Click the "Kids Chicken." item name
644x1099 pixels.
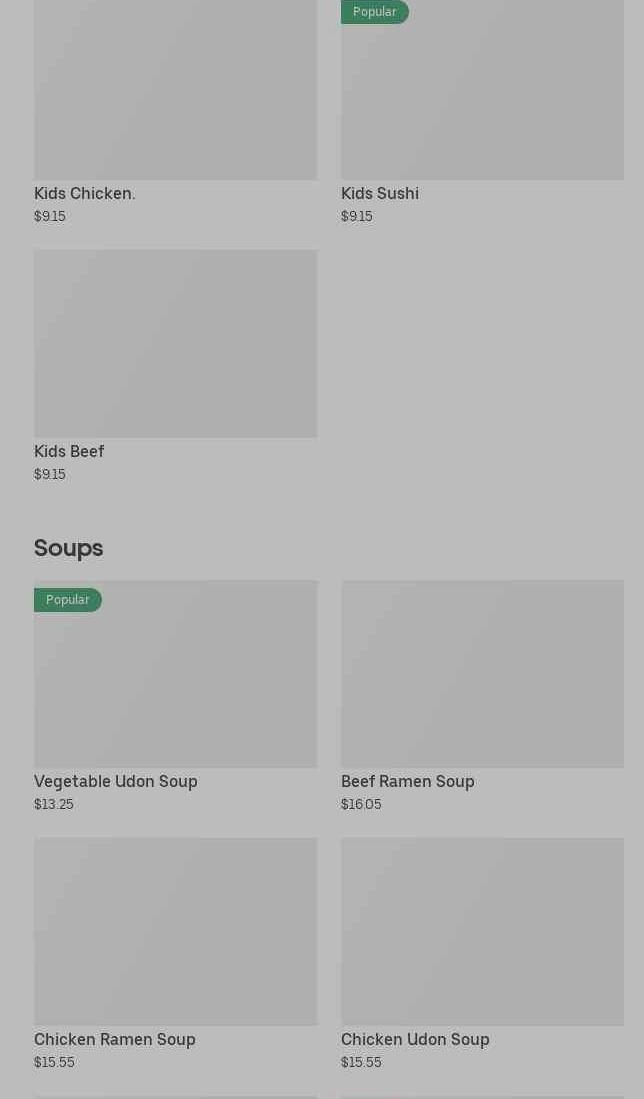85,193
